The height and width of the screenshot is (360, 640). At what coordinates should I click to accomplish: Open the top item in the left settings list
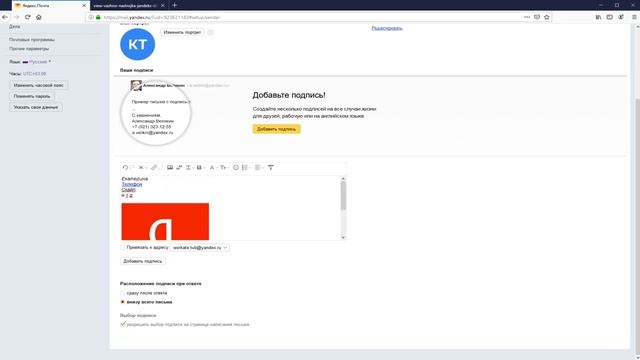coord(15,27)
